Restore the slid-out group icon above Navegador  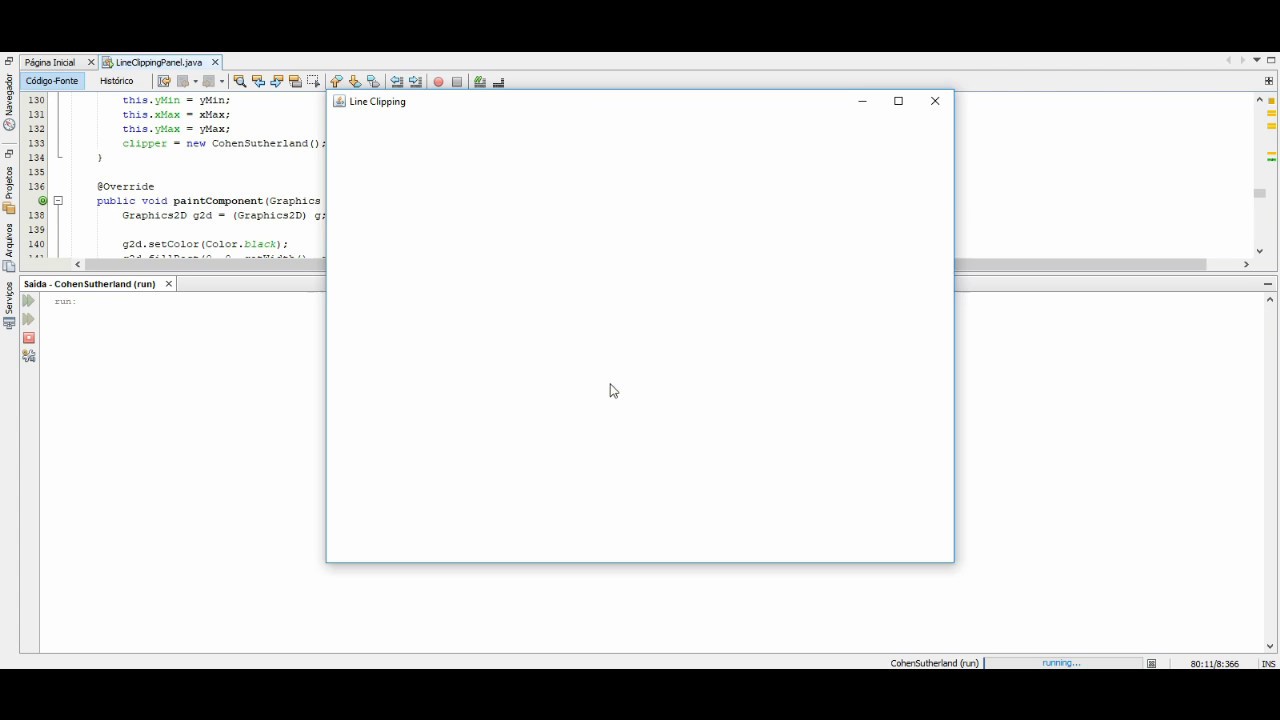9,61
